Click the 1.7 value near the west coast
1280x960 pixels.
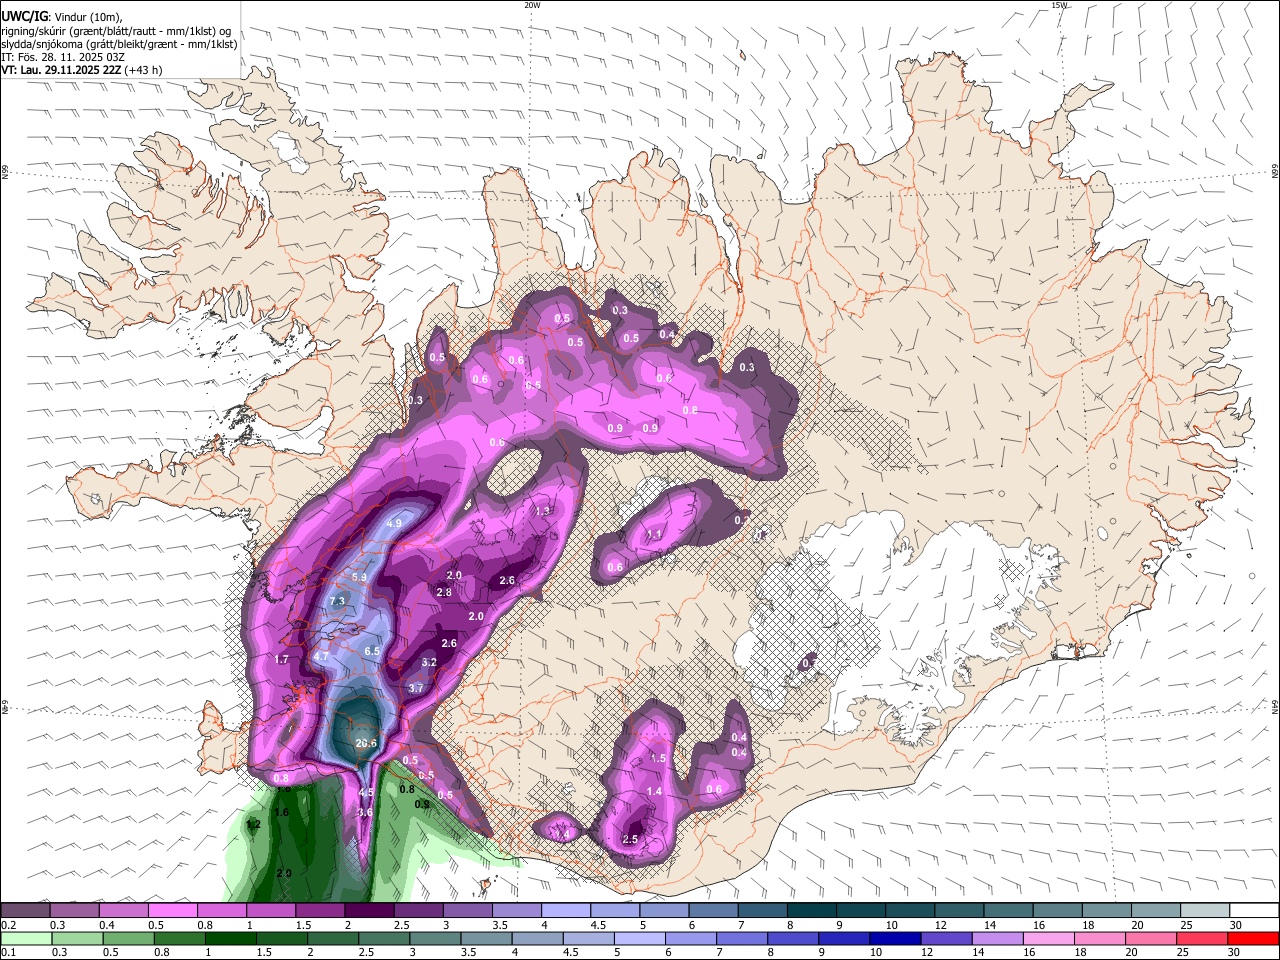click(x=281, y=660)
